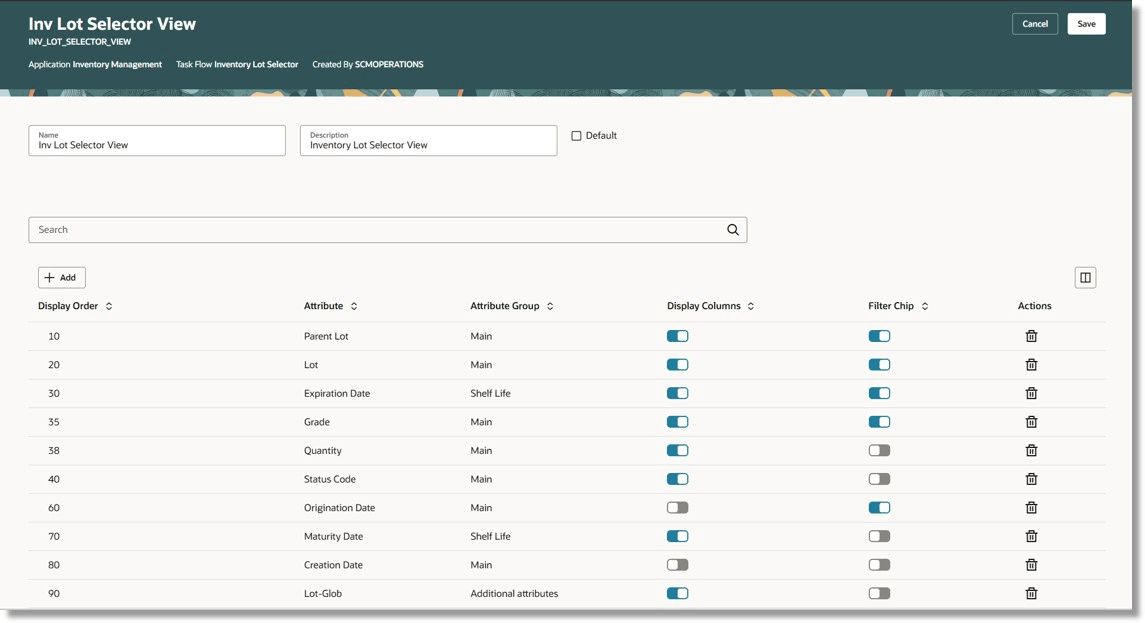Add a new attribute row
The image size is (1145, 623).
click(x=61, y=278)
